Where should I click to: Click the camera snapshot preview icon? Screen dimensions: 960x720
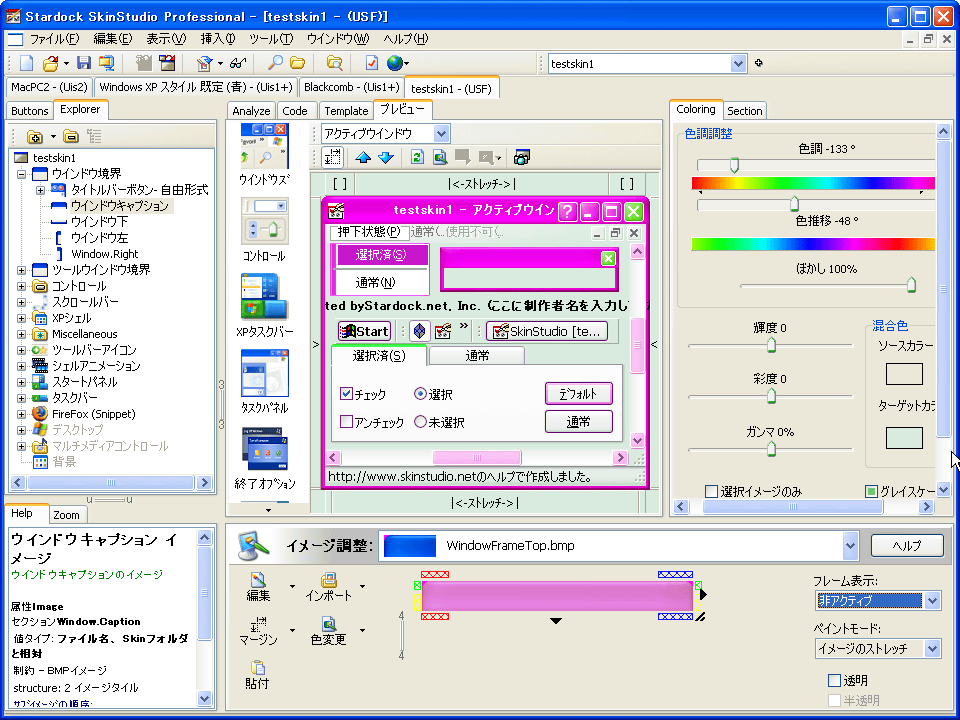coord(521,157)
